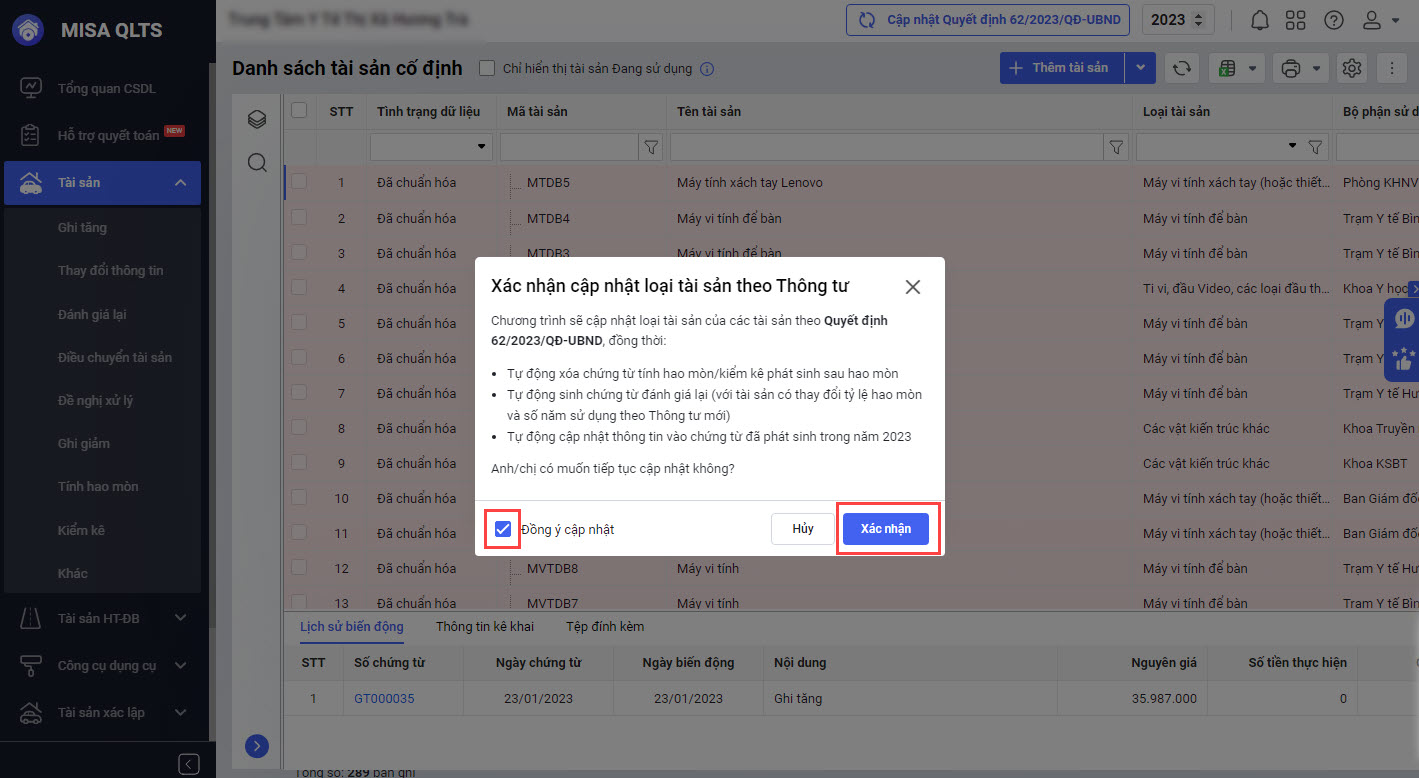Expand the arrow next to 'Thêm tài sản'
1419x778 pixels.
pyautogui.click(x=1141, y=68)
